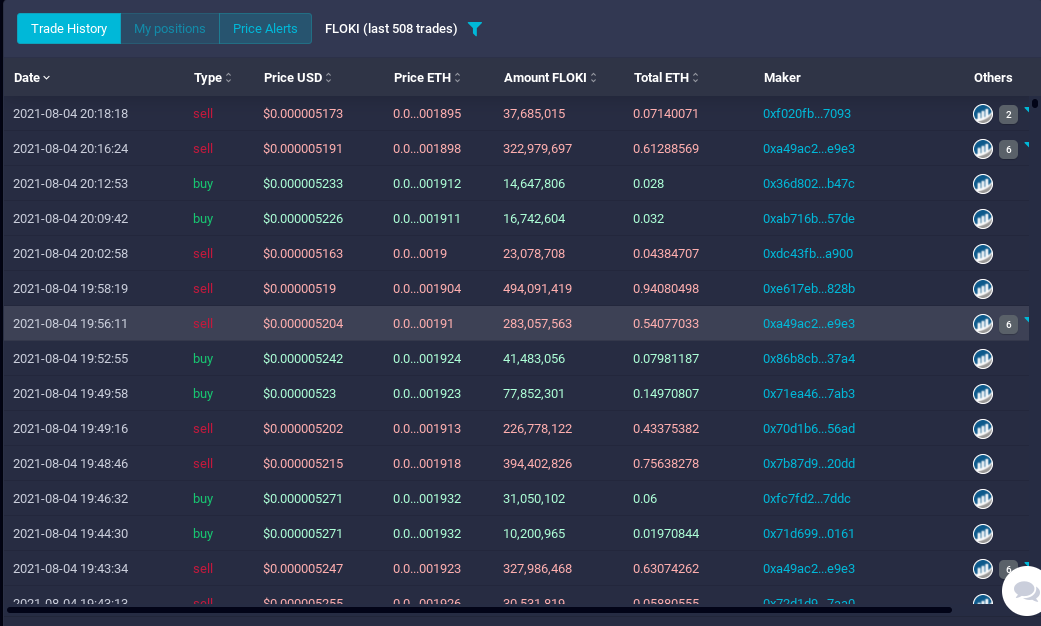Click the chart icon on the 19:46:32 buy row
Viewport: 1041px width, 626px height.
(x=982, y=499)
